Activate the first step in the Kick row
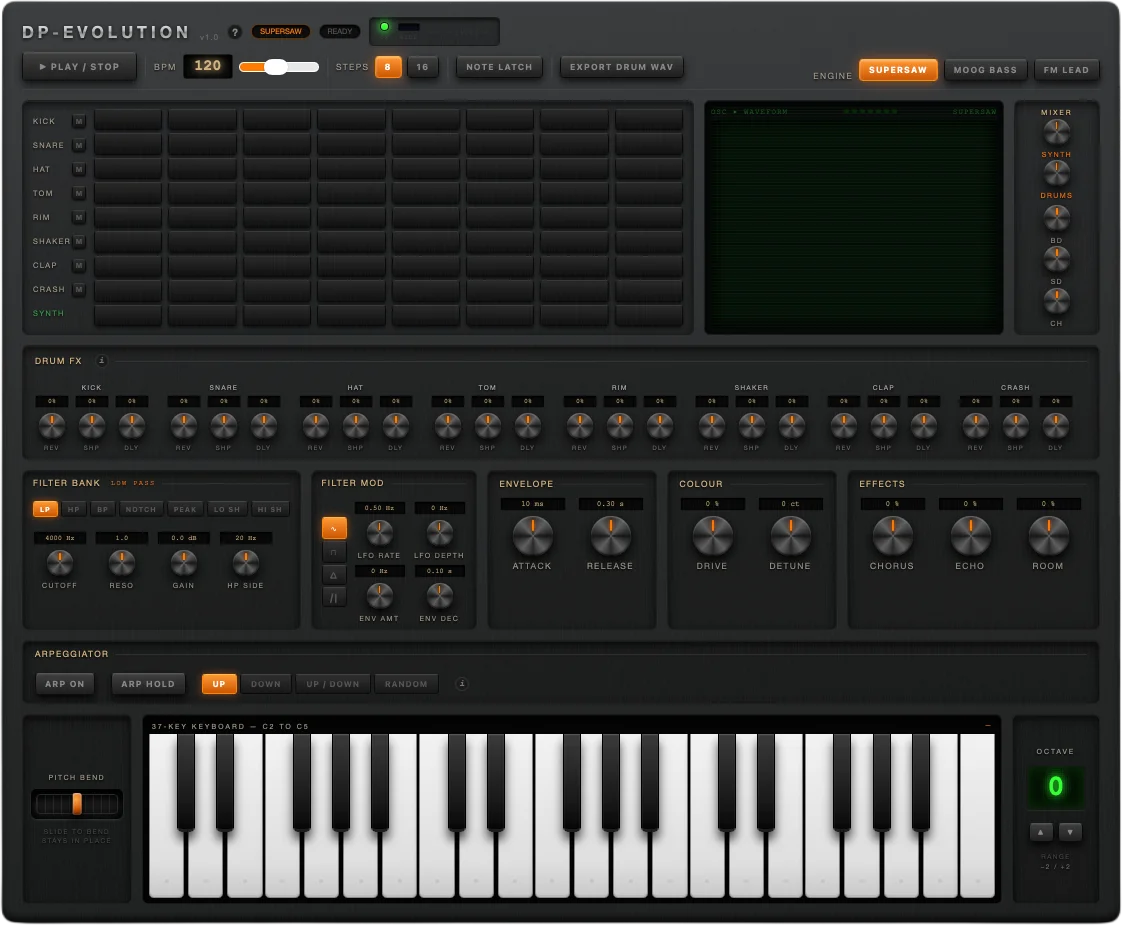The height and width of the screenshot is (926, 1122). coord(128,120)
